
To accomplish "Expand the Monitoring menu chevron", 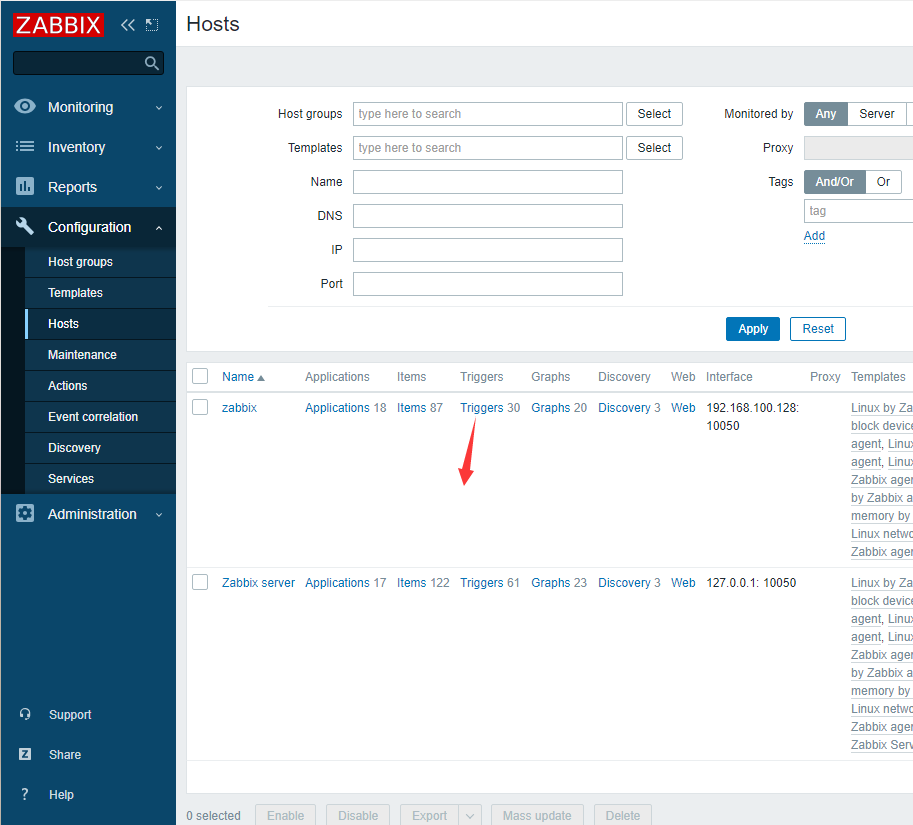I will 159,108.
